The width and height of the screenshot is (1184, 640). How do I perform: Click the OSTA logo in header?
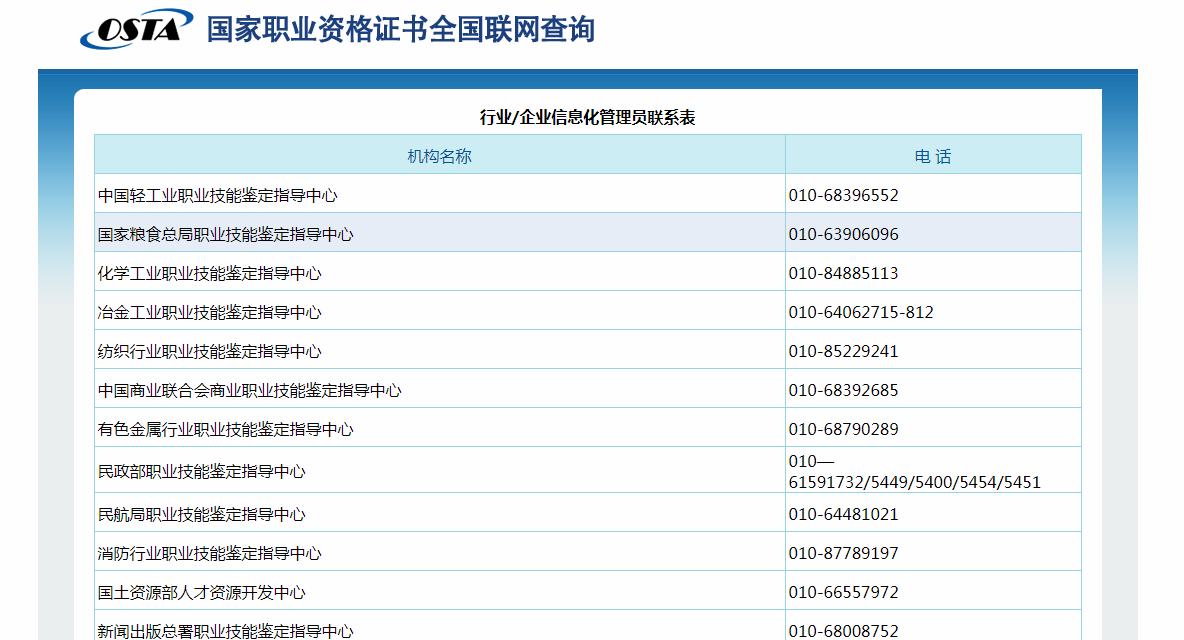pyautogui.click(x=137, y=29)
